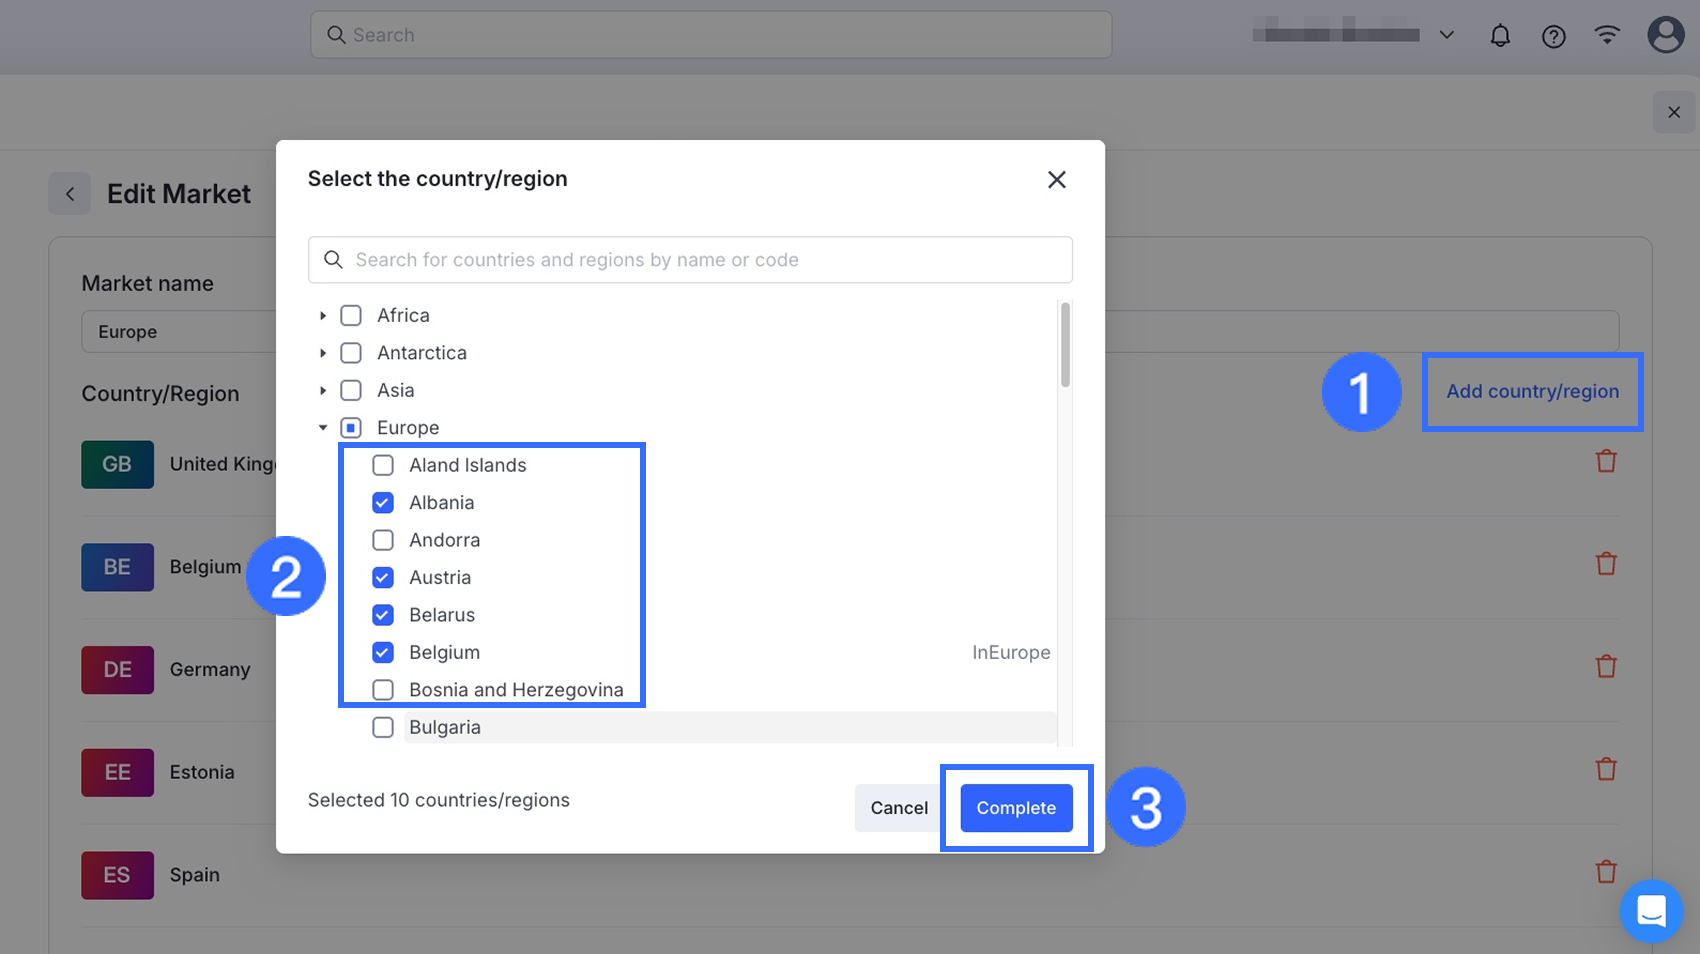Expand the Asia continent list

[323, 391]
